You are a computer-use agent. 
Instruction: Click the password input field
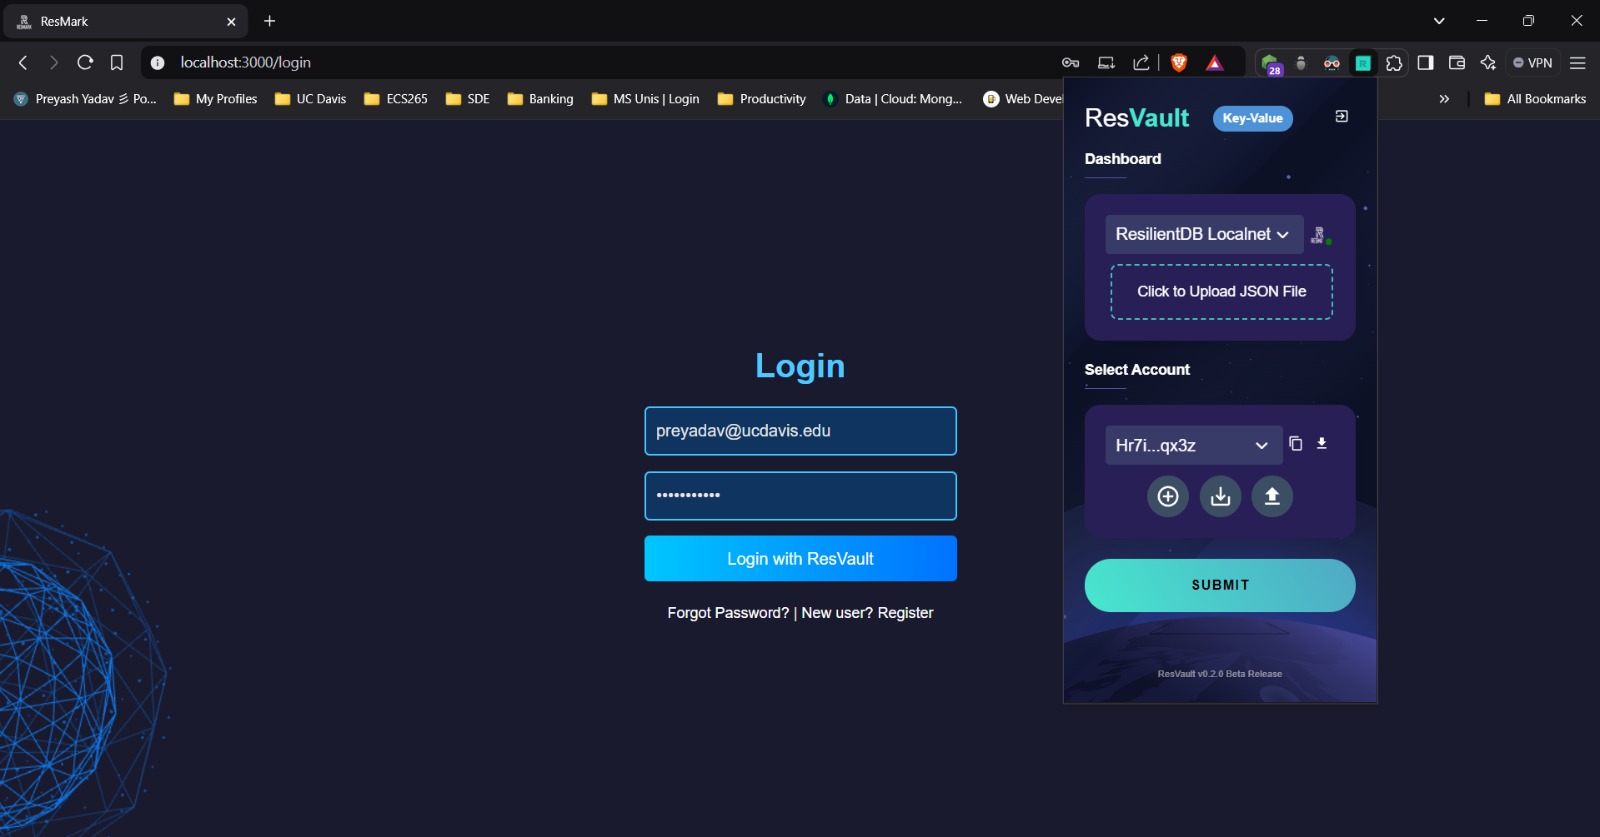[800, 496]
